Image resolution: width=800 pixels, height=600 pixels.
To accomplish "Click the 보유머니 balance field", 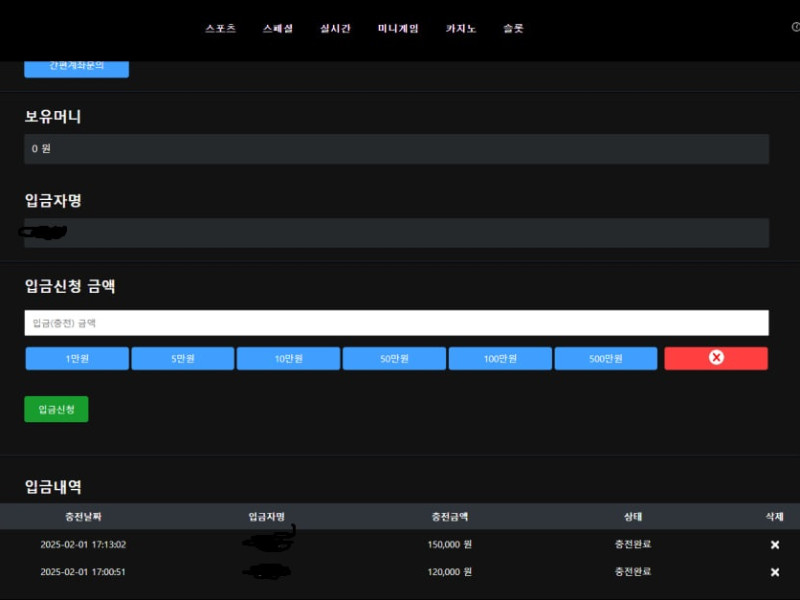I will coord(396,149).
